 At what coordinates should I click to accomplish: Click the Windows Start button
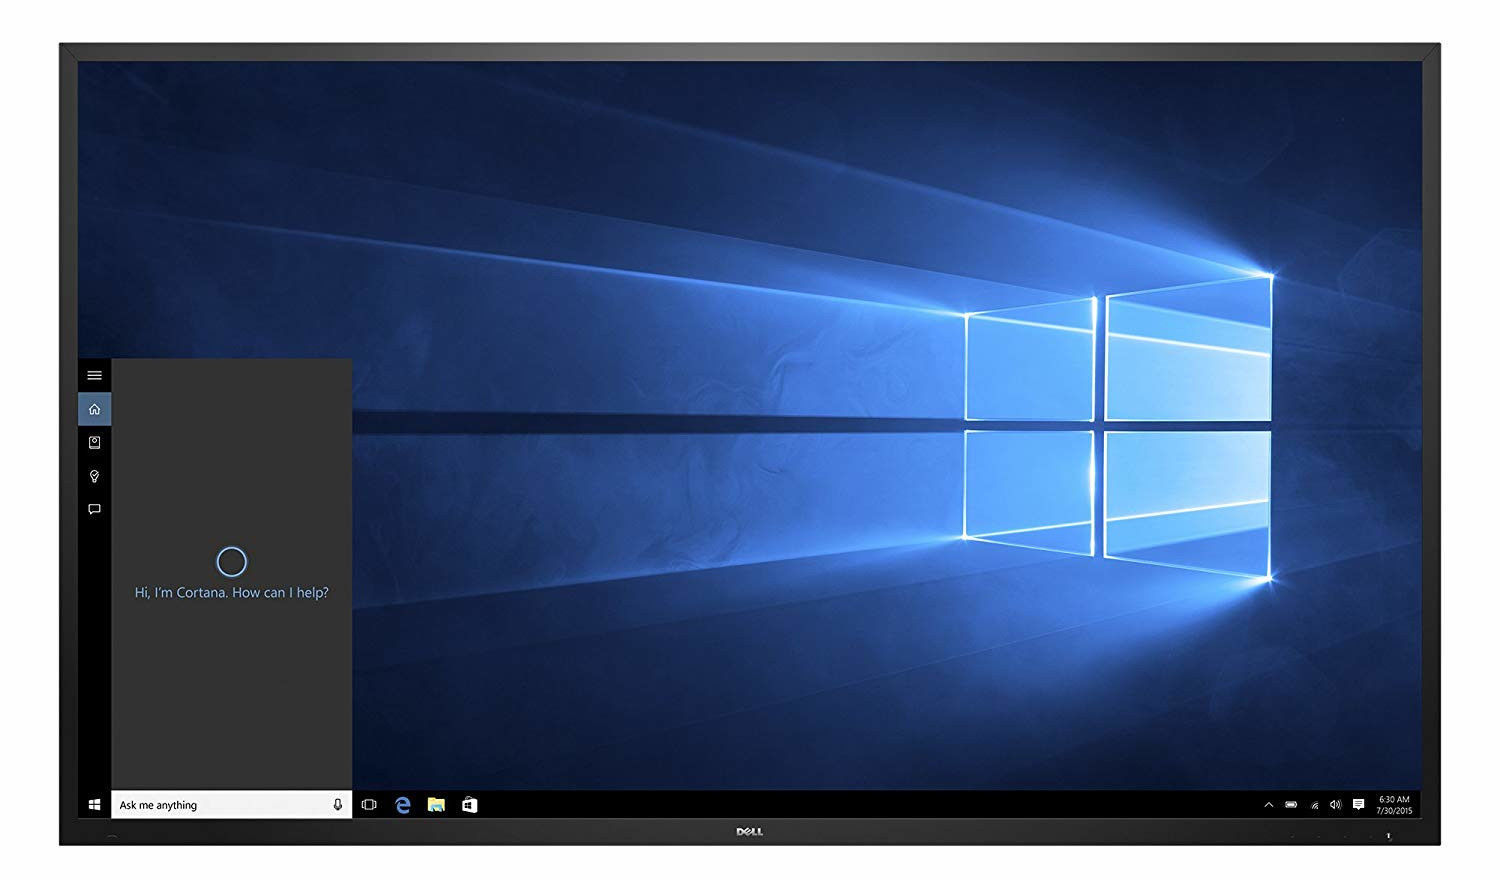click(94, 804)
